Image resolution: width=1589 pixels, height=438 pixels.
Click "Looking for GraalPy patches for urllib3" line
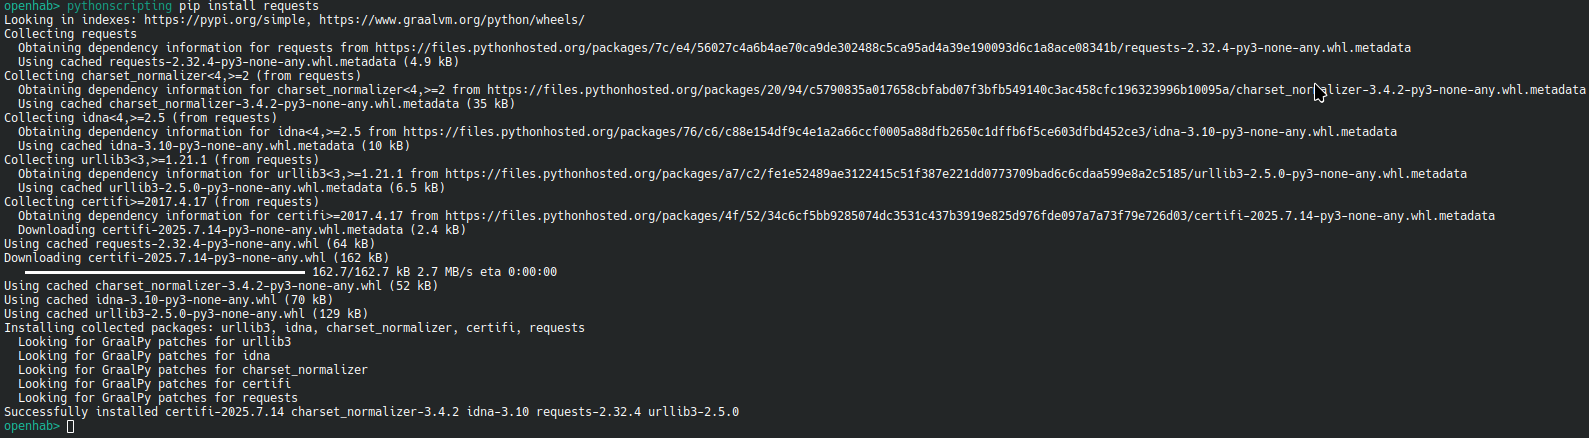pyautogui.click(x=154, y=342)
